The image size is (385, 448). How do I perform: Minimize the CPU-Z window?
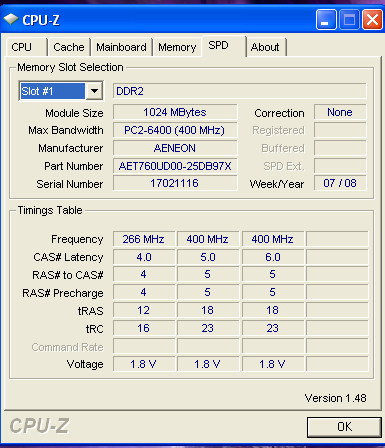pyautogui.click(x=326, y=20)
